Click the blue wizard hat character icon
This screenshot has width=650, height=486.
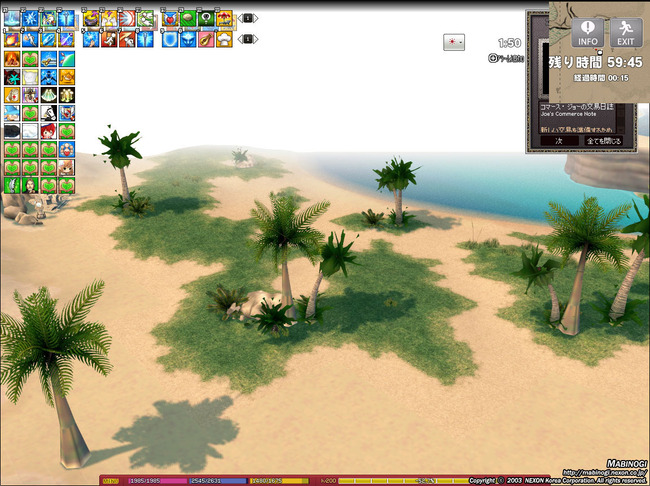pos(12,113)
